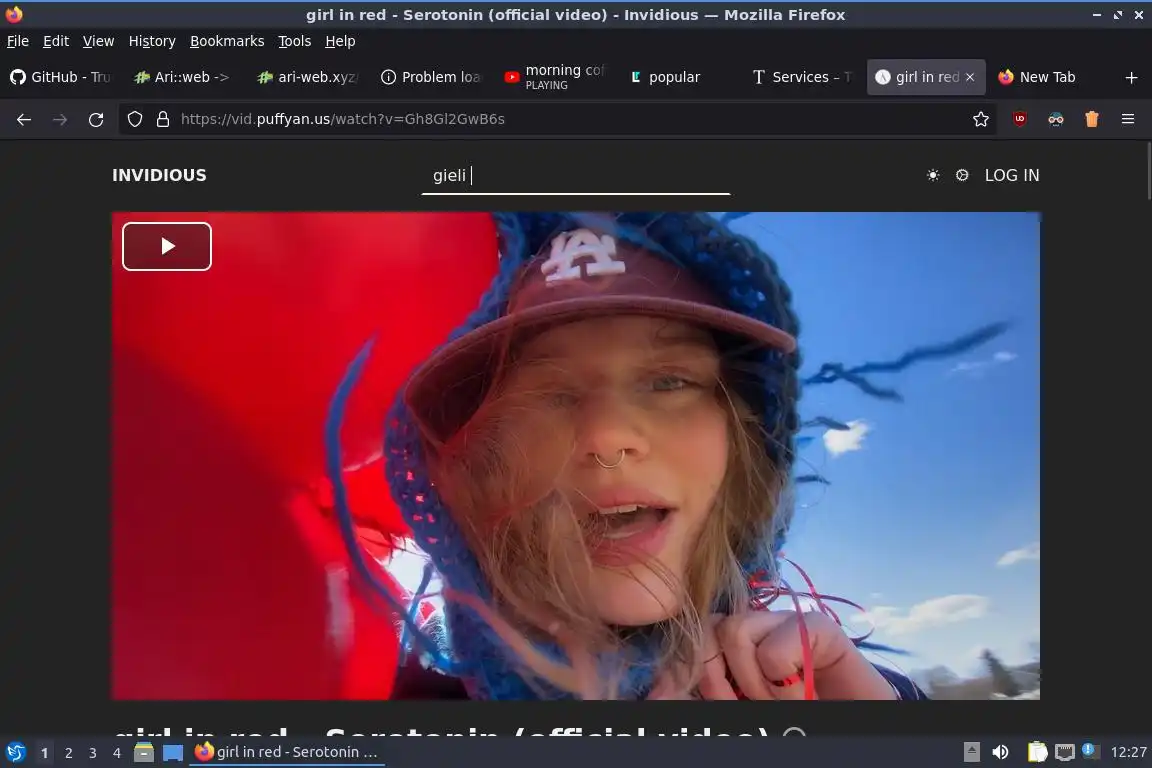Image resolution: width=1152 pixels, height=768 pixels.
Task: Open the volume control tray icon
Action: [x=1000, y=753]
